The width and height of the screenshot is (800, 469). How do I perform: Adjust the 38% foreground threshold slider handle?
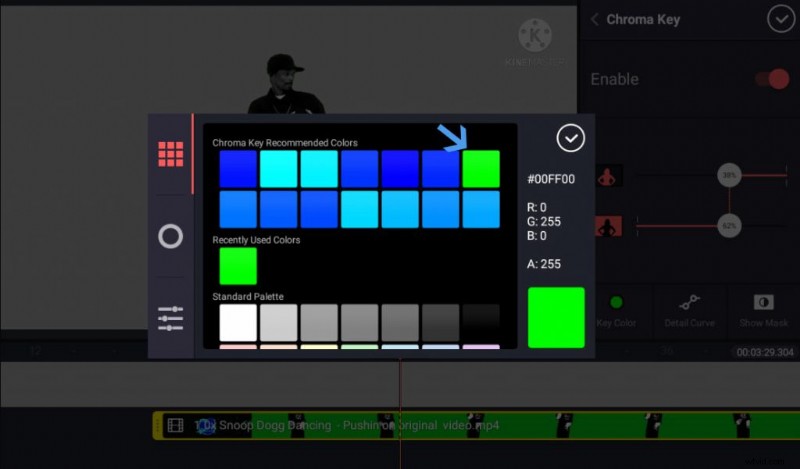(730, 175)
